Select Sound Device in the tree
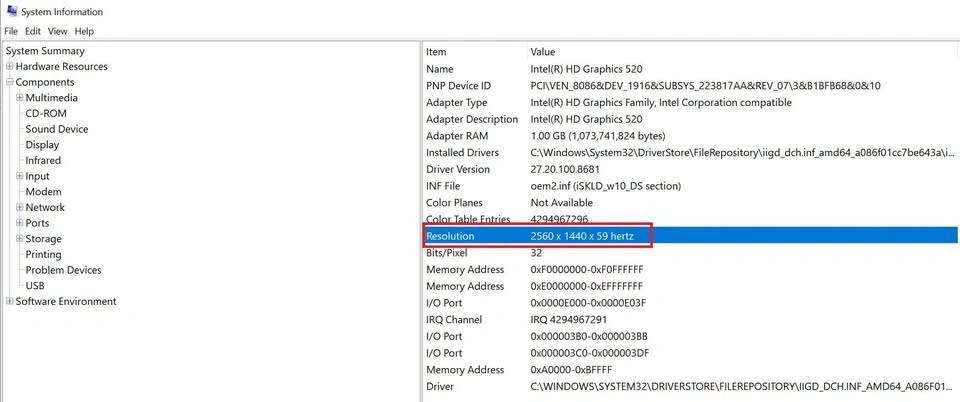This screenshot has height=402, width=960. point(56,129)
